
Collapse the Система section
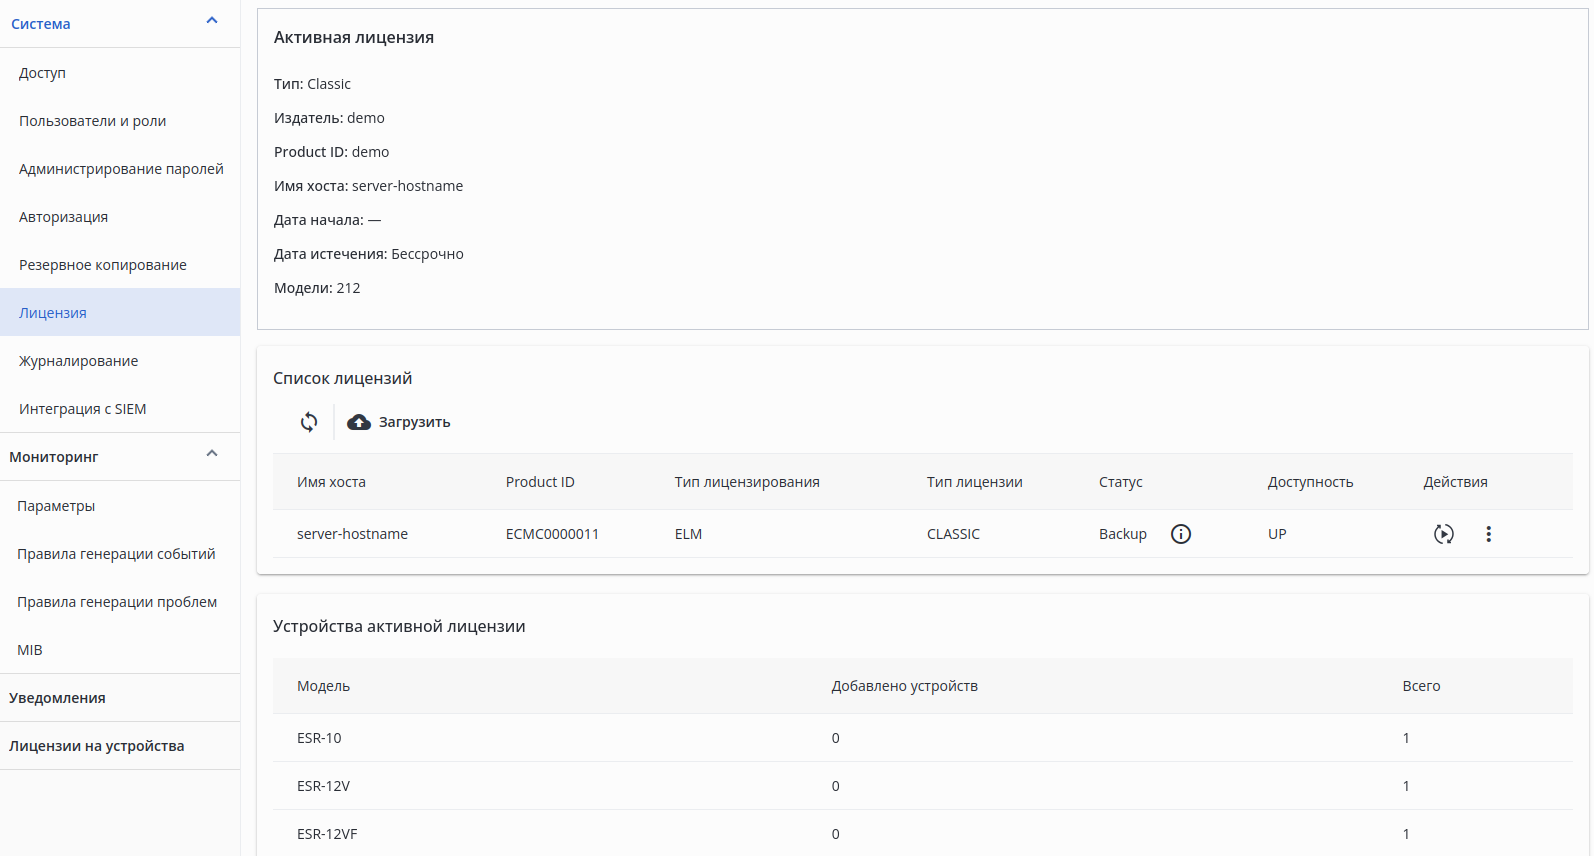tap(212, 21)
